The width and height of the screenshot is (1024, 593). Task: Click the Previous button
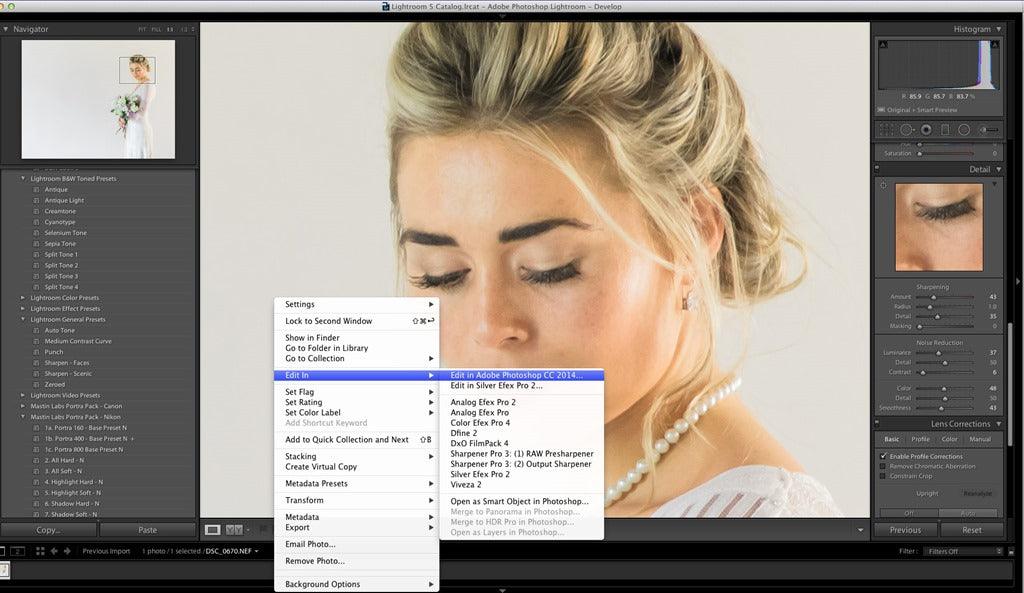[904, 530]
